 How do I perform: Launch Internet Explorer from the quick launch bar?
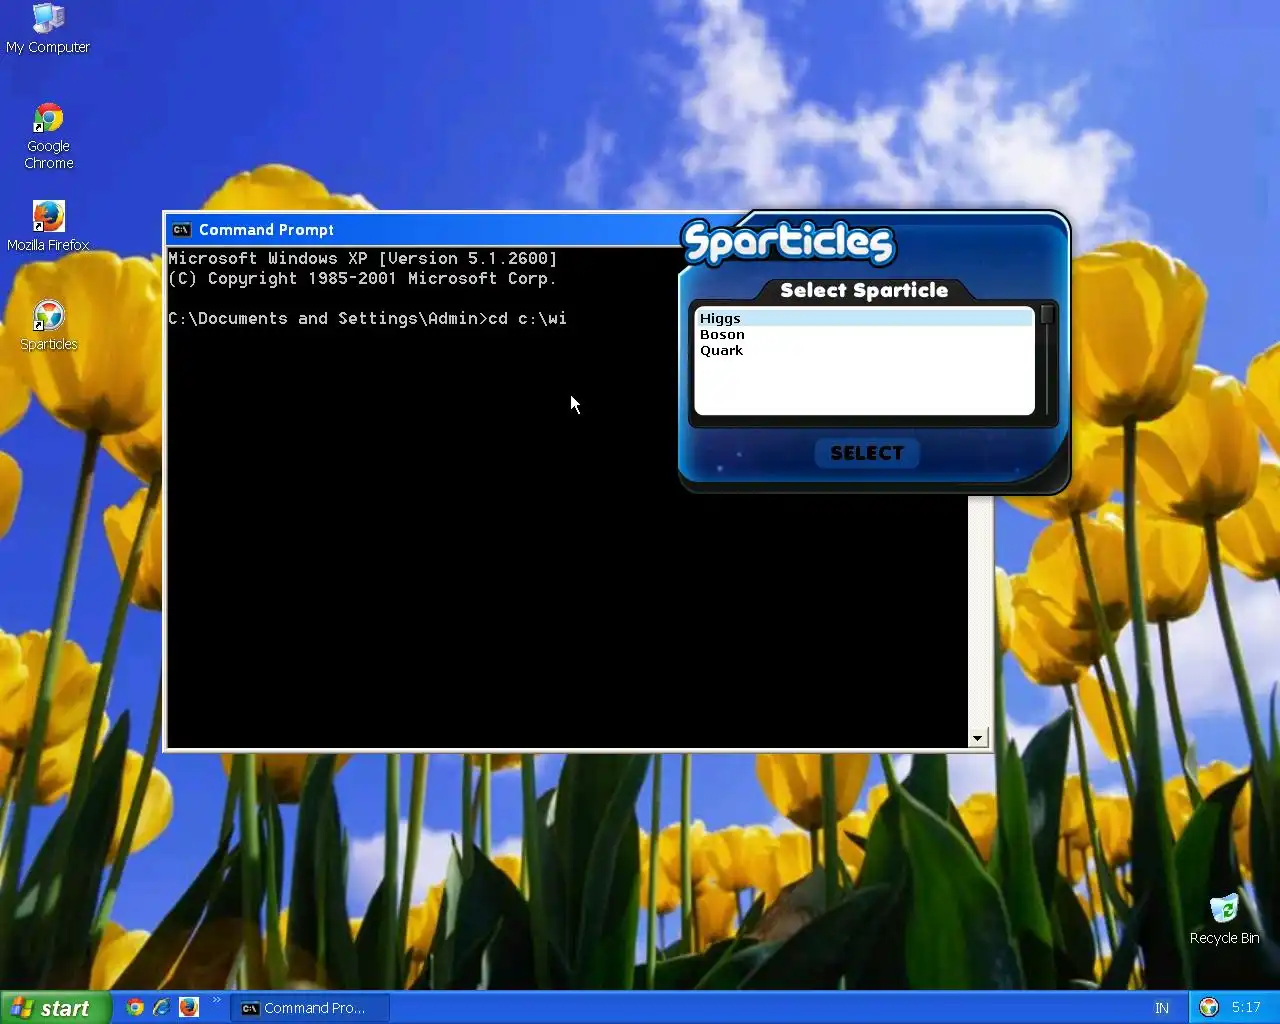coord(161,1007)
